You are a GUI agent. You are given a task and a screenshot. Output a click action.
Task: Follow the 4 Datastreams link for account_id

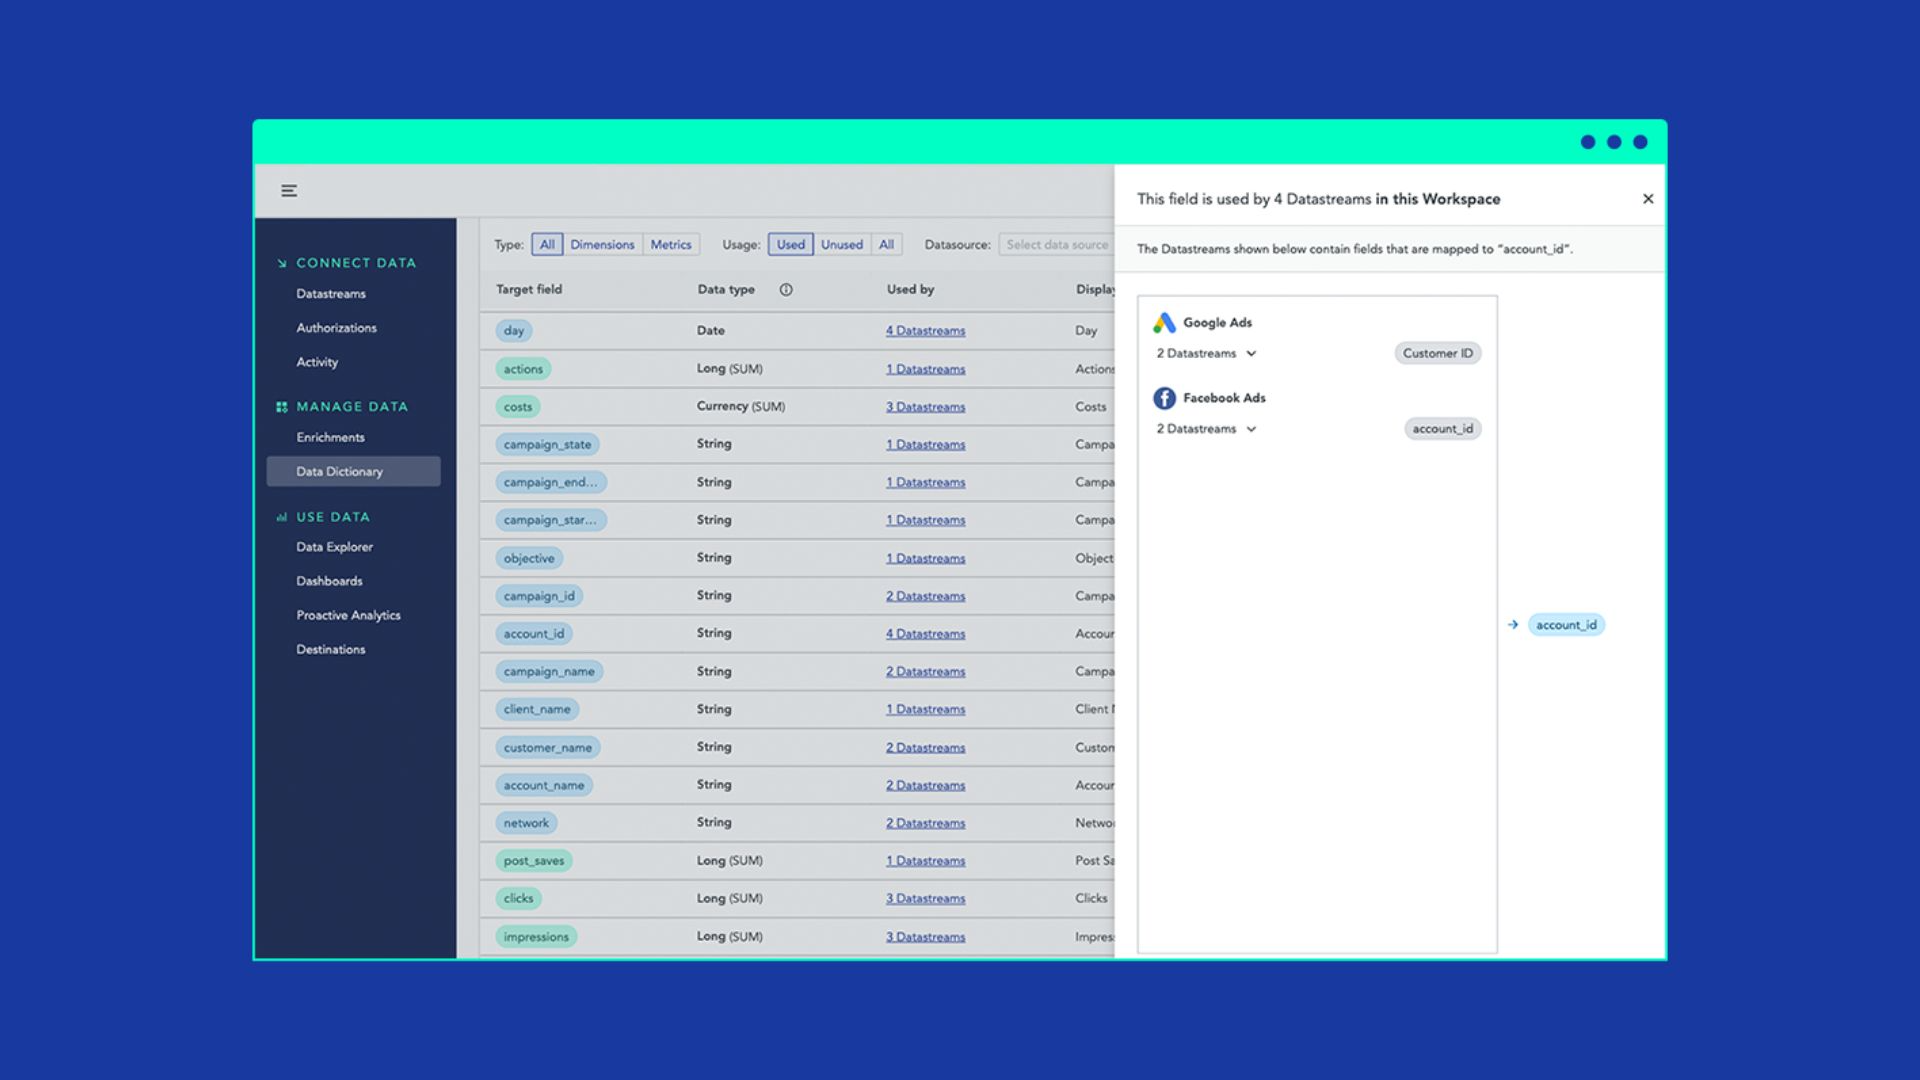pos(925,633)
